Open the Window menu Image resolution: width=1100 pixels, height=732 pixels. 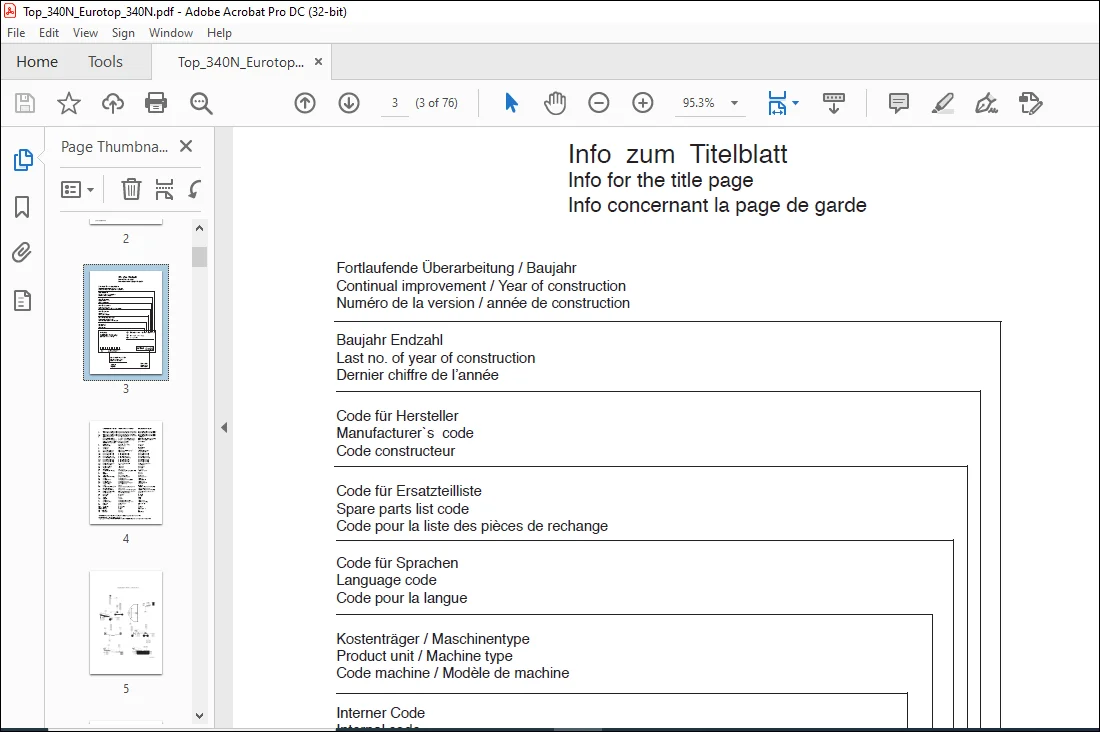(x=170, y=33)
